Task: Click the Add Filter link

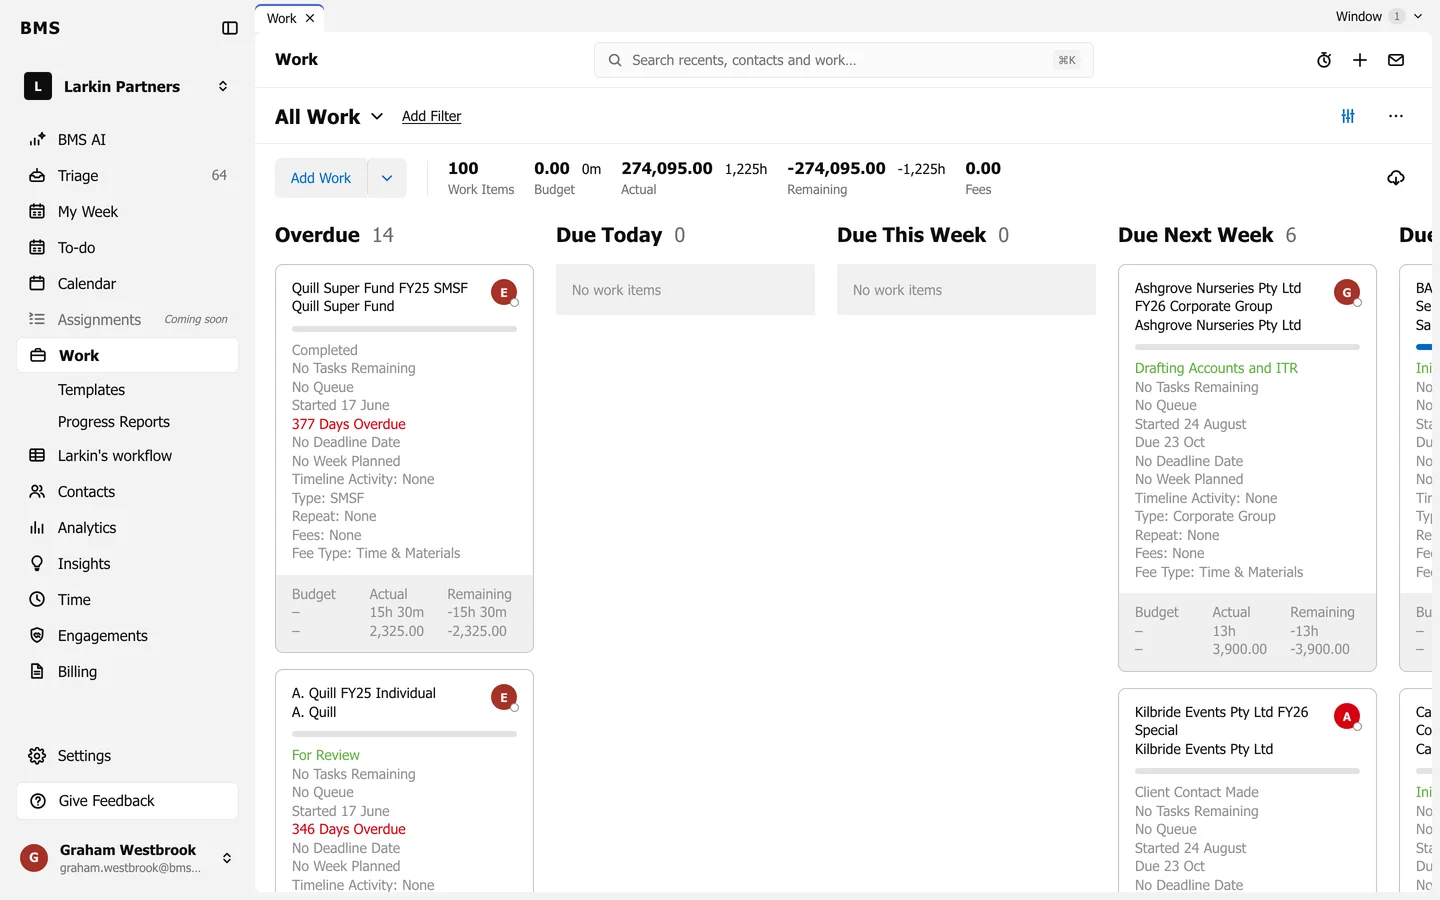Action: [432, 116]
